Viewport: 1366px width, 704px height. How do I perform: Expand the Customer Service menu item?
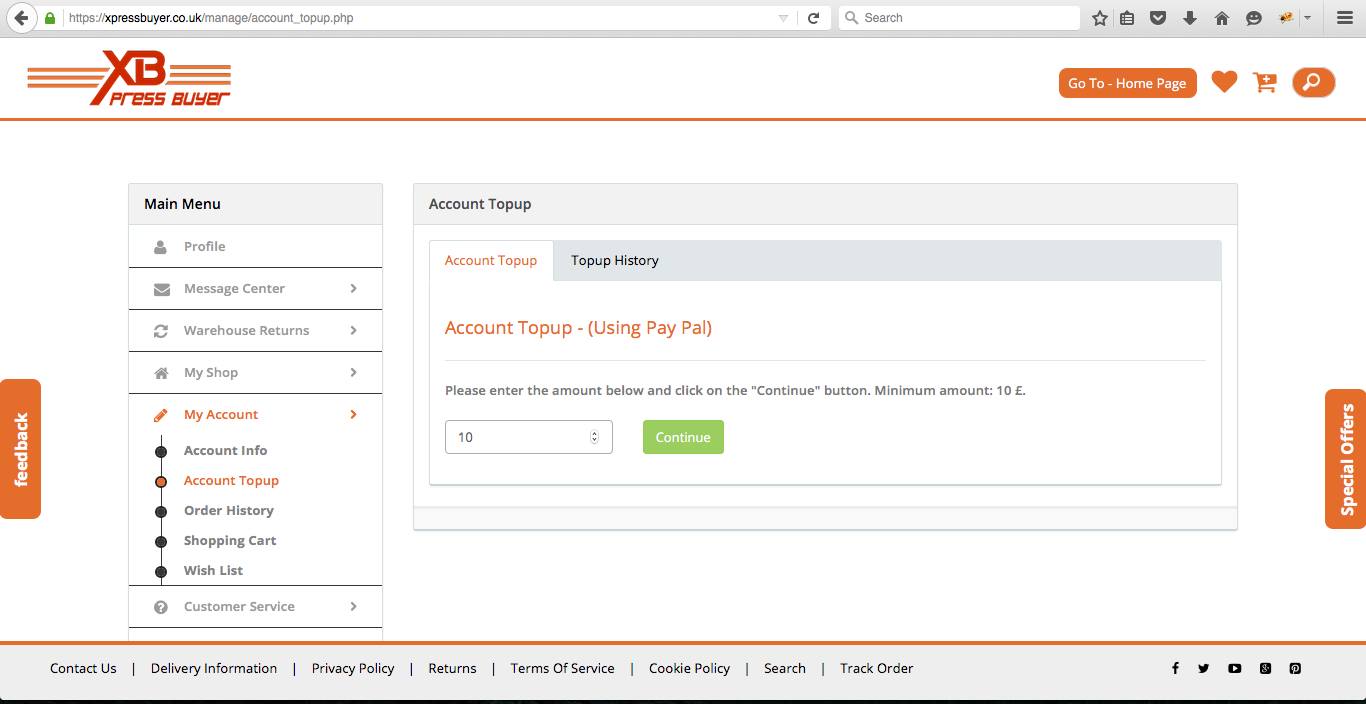(x=255, y=607)
